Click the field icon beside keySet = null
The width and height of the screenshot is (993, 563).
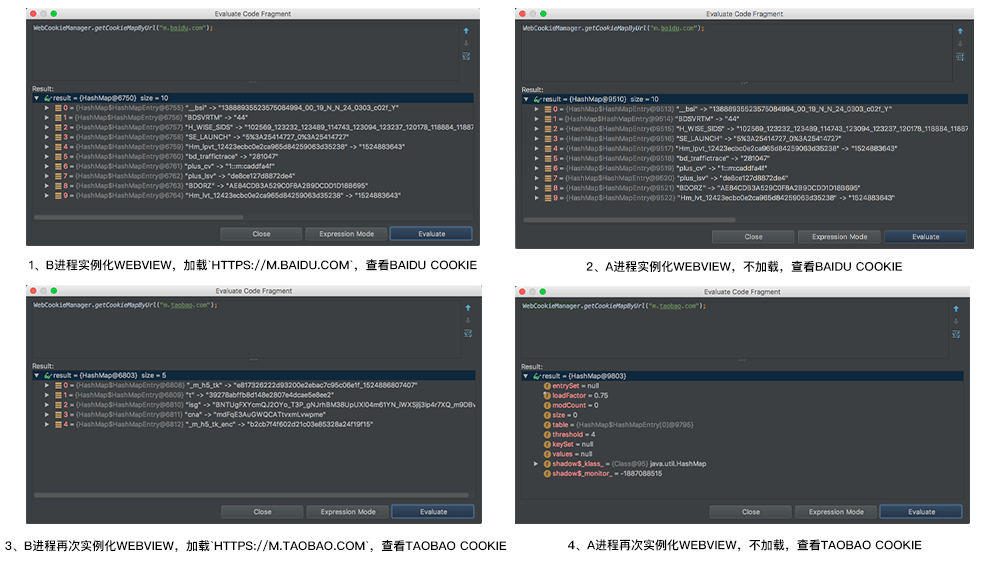tap(547, 444)
